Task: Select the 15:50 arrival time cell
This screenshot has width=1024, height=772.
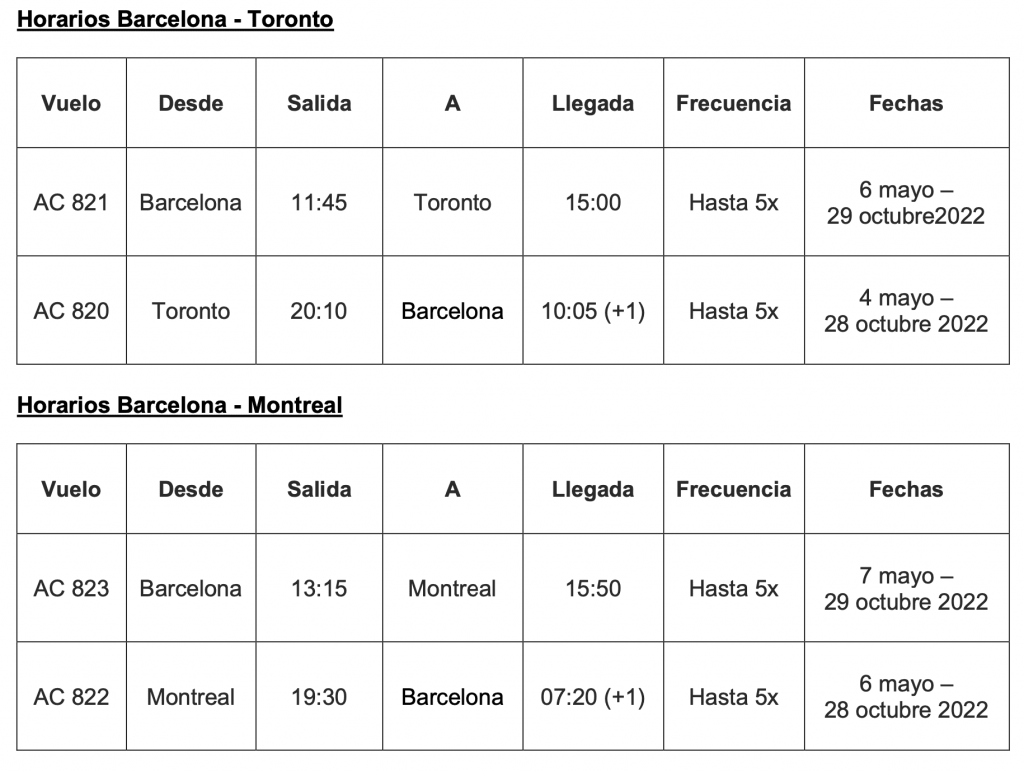Action: click(x=593, y=589)
